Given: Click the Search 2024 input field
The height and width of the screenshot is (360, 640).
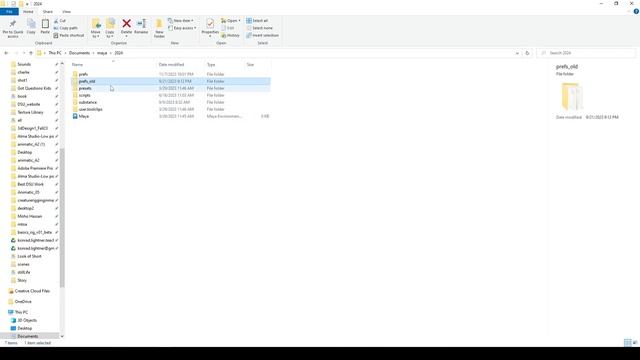Looking at the screenshot, I should pos(586,53).
